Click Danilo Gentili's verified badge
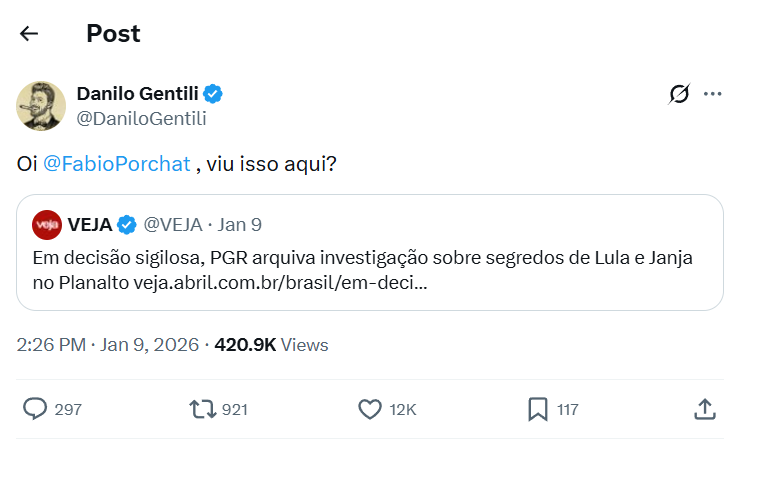This screenshot has height=484, width=766. point(213,94)
